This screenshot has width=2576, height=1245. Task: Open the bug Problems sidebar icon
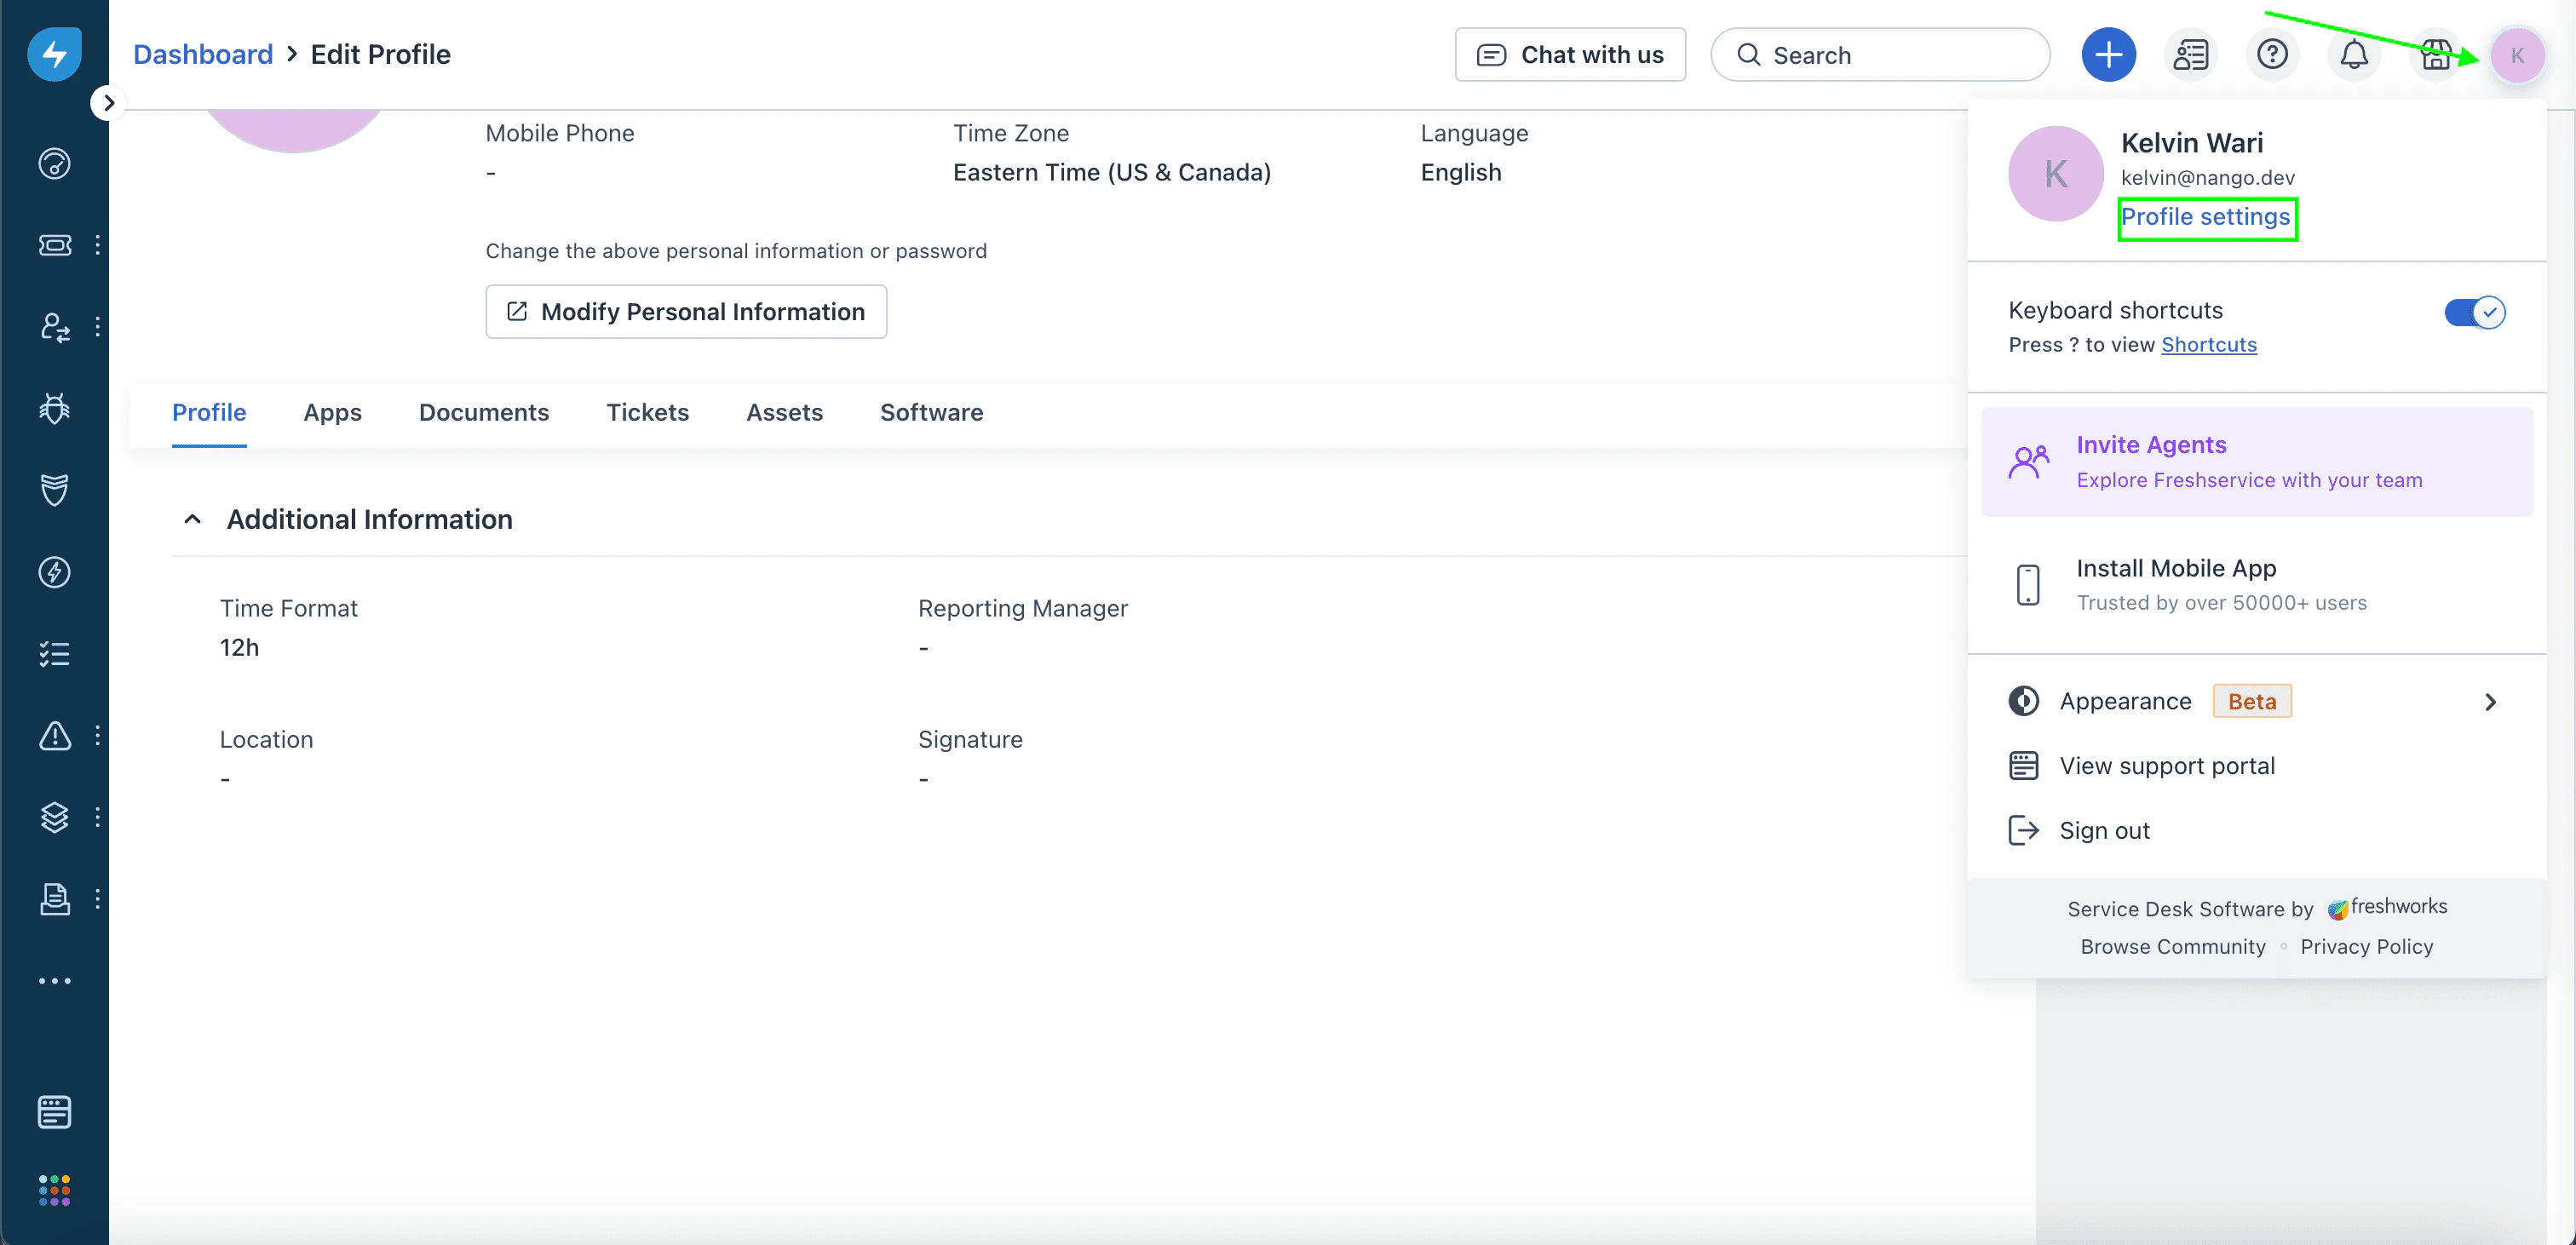54,408
